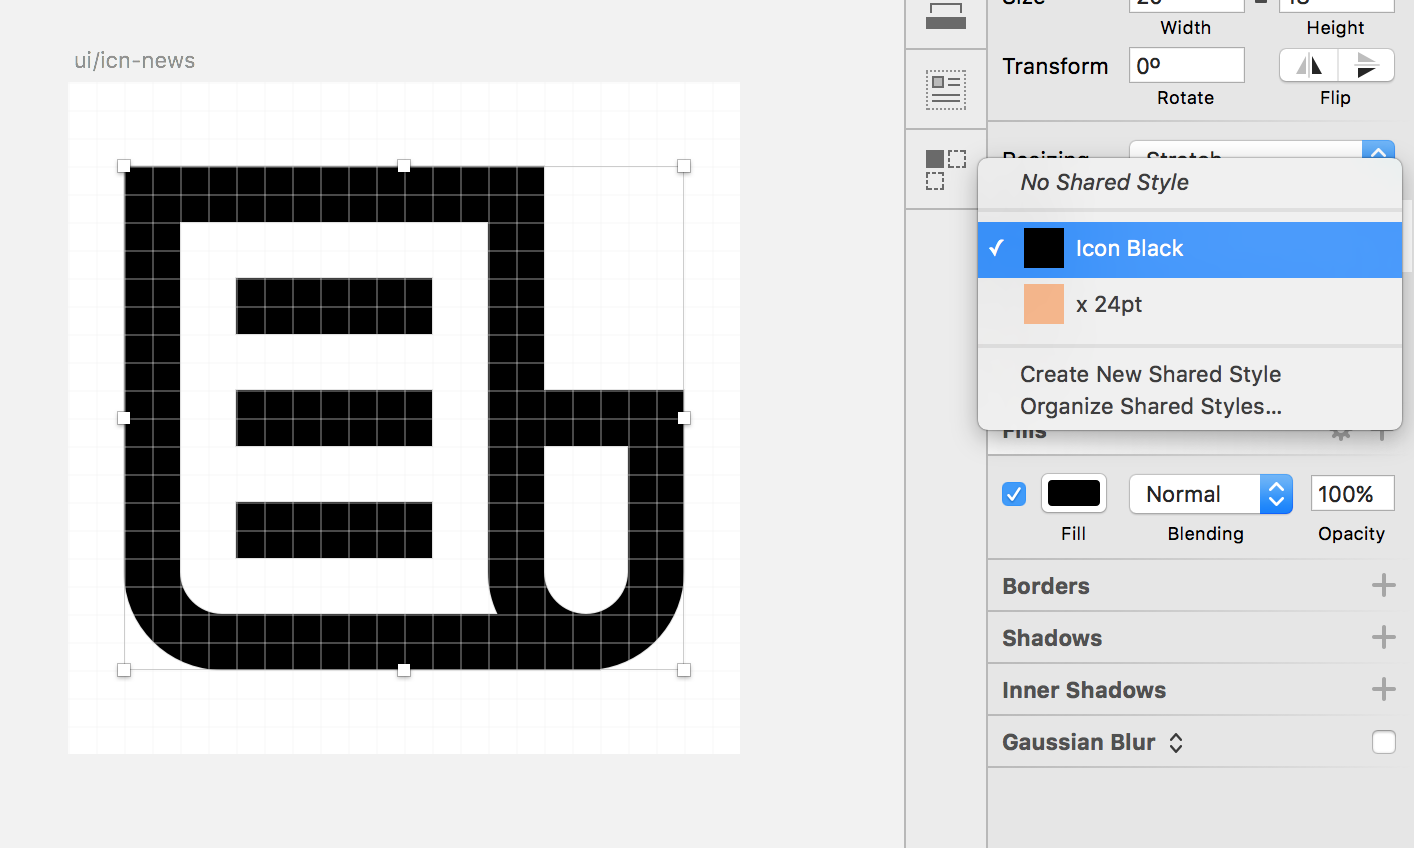The width and height of the screenshot is (1414, 848).
Task: Open the black Fill color swatch
Action: pyautogui.click(x=1073, y=494)
